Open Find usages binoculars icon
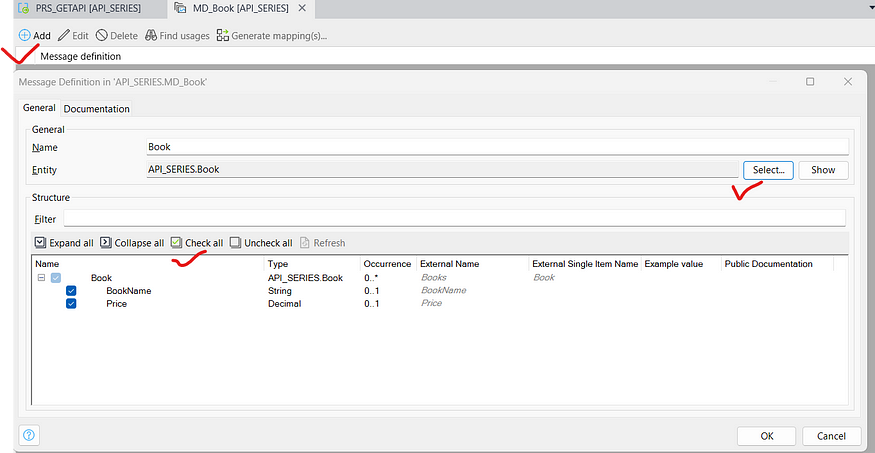 click(x=151, y=36)
